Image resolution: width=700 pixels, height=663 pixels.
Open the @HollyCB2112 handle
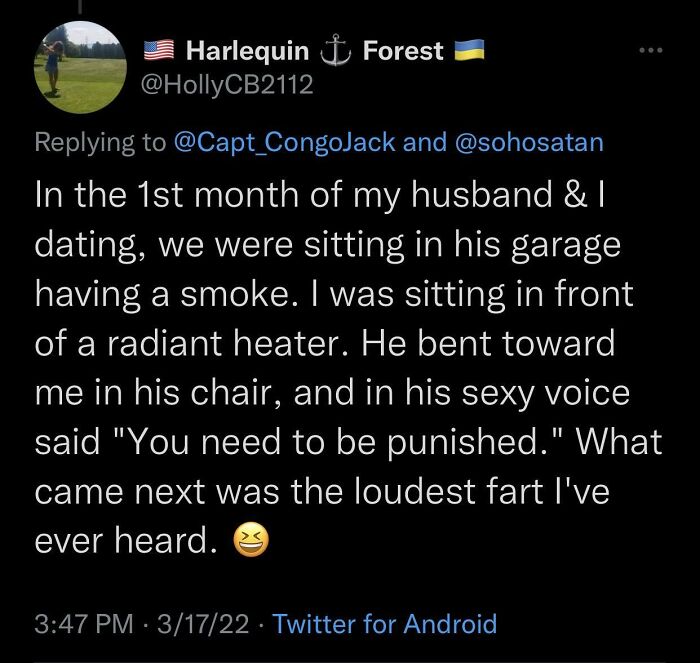pos(229,85)
